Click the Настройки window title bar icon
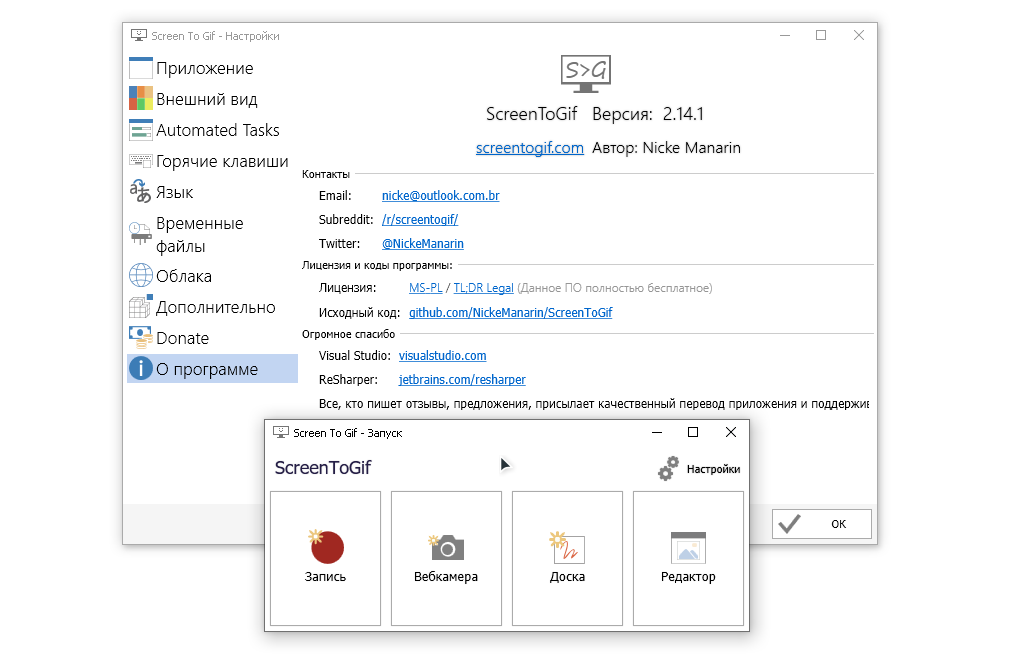 tap(138, 35)
